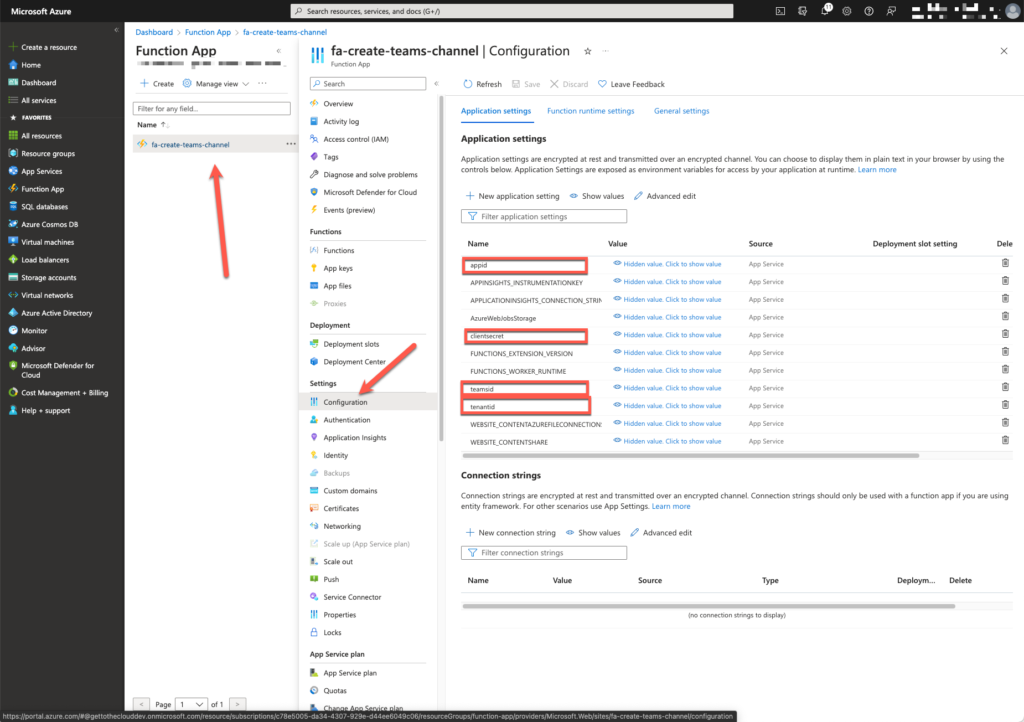Open the feedback icon in top bar
The width and height of the screenshot is (1024, 722).
[891, 11]
